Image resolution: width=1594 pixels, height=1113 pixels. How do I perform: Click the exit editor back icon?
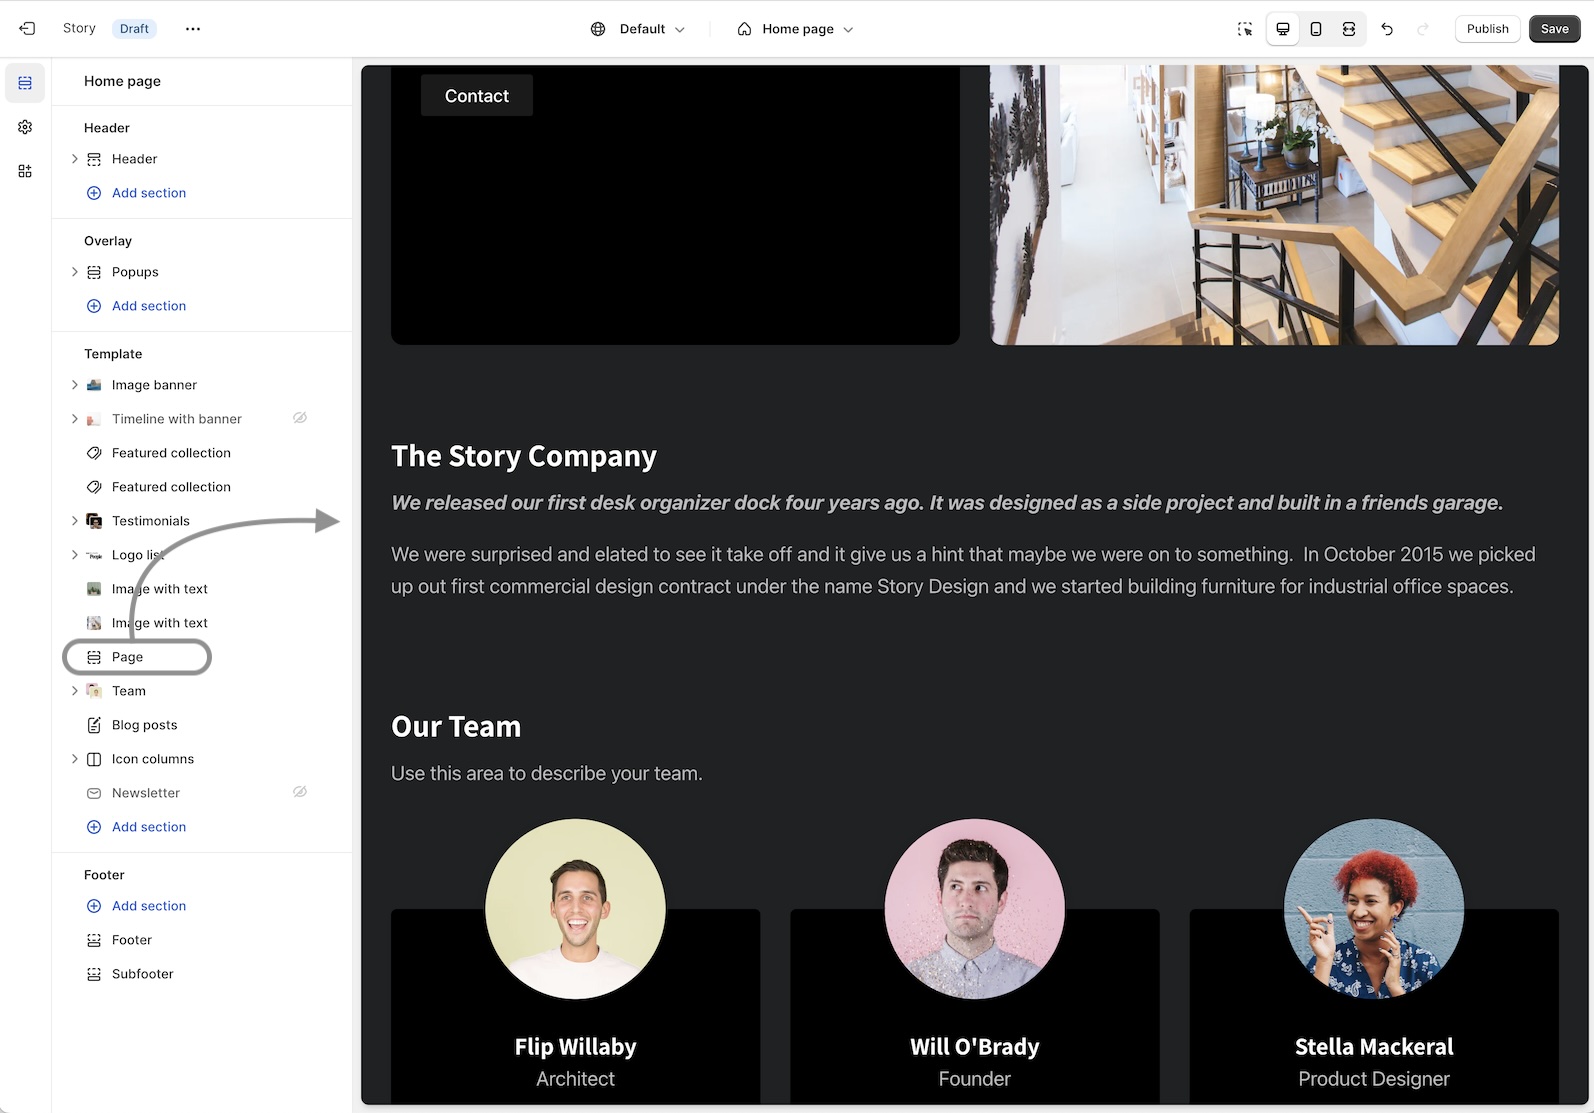(27, 29)
